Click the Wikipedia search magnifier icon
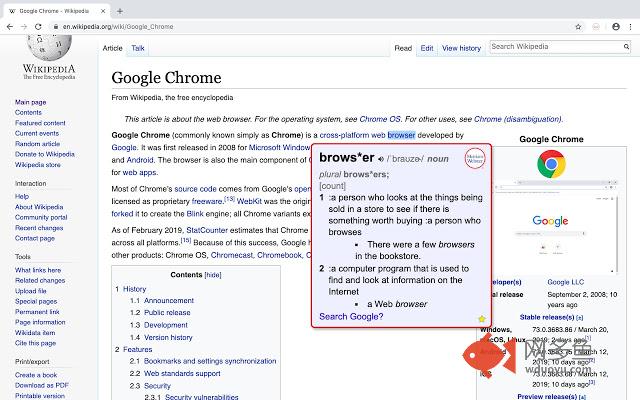 626,47
